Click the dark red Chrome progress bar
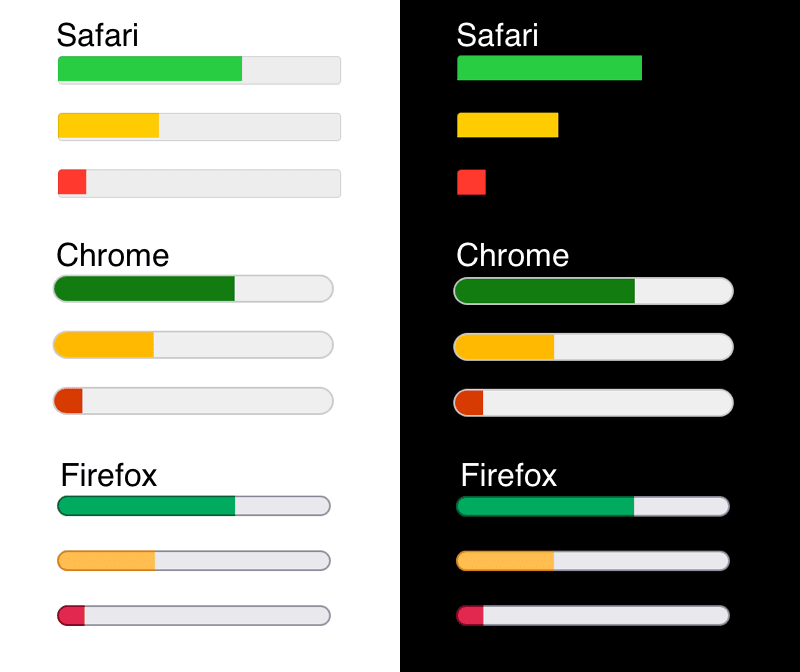The height and width of the screenshot is (672, 800). click(x=67, y=400)
